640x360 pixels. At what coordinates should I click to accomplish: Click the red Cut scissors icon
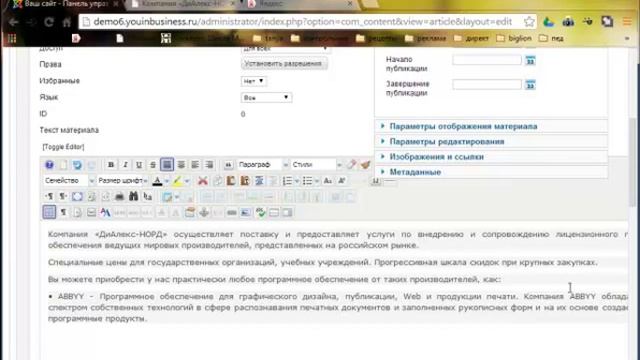[x=203, y=181]
